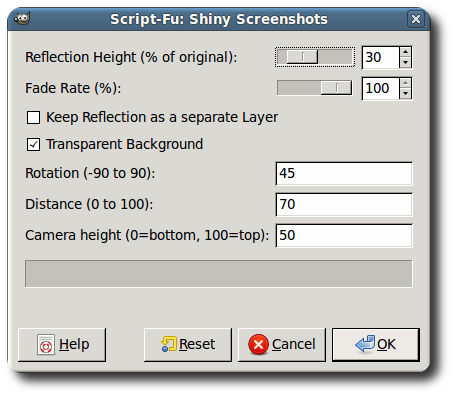Click the Reflection Height value field

(x=381, y=57)
